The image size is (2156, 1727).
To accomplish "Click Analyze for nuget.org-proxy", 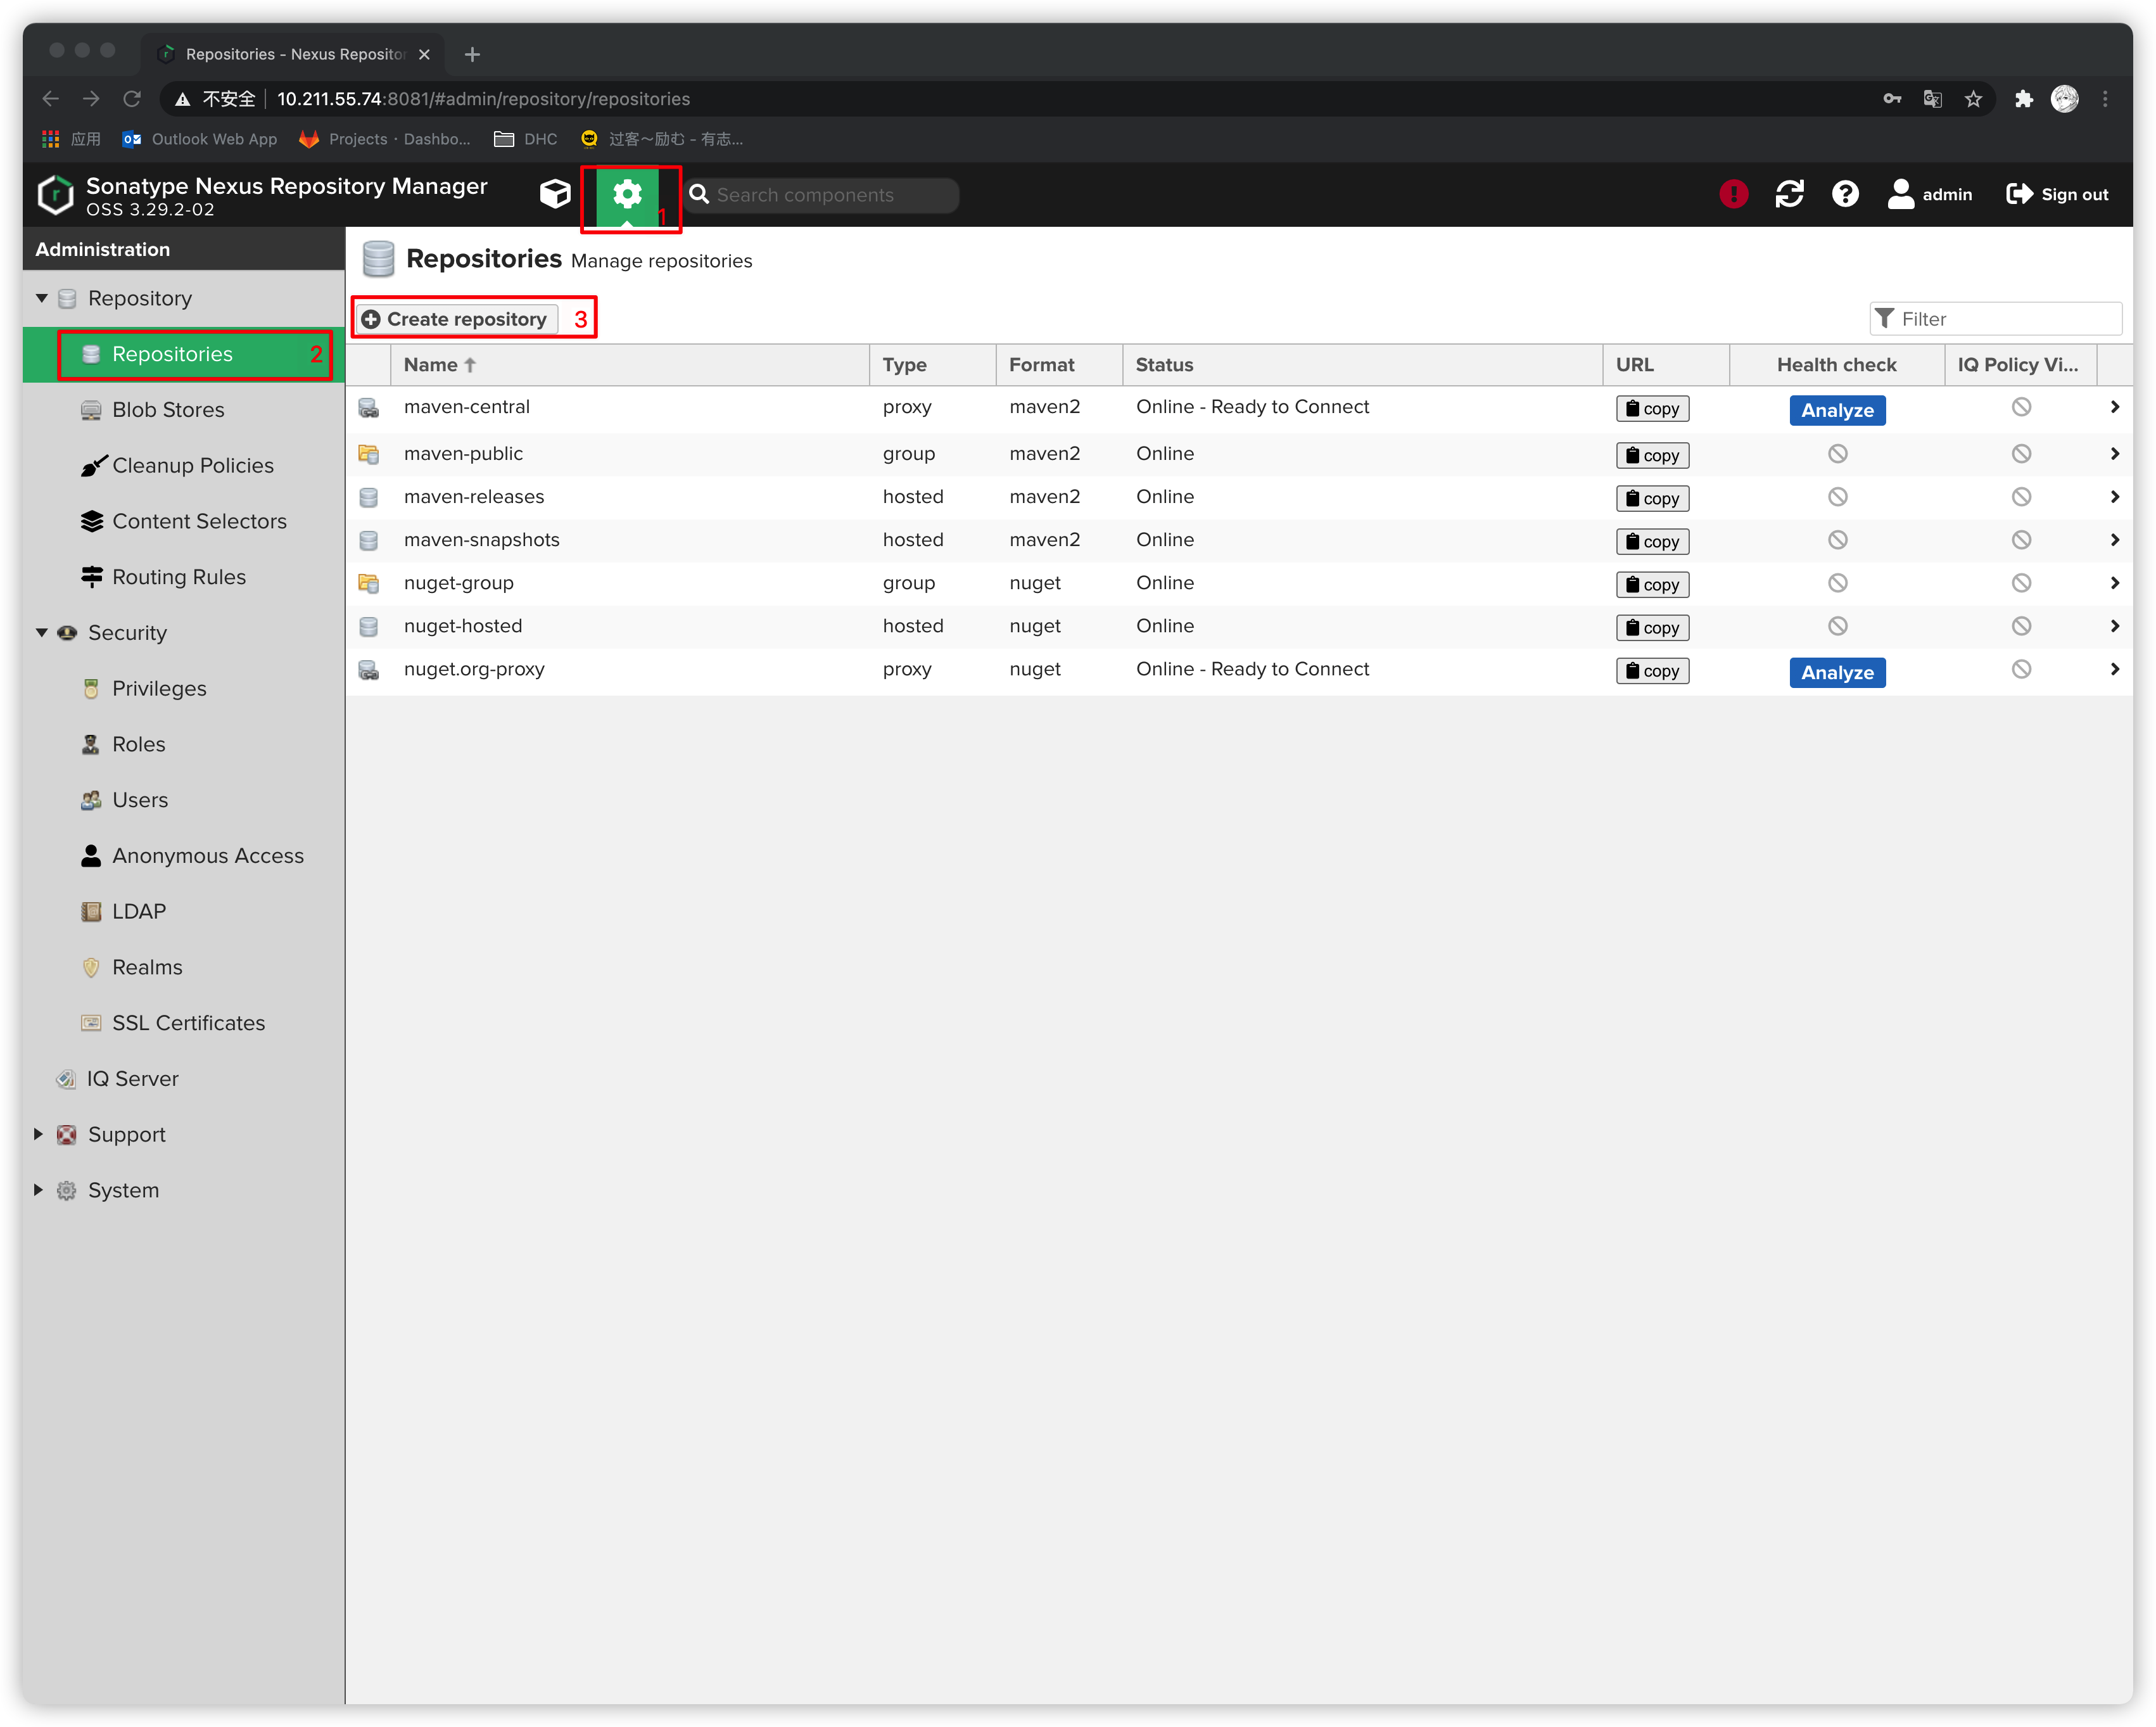I will (x=1837, y=673).
